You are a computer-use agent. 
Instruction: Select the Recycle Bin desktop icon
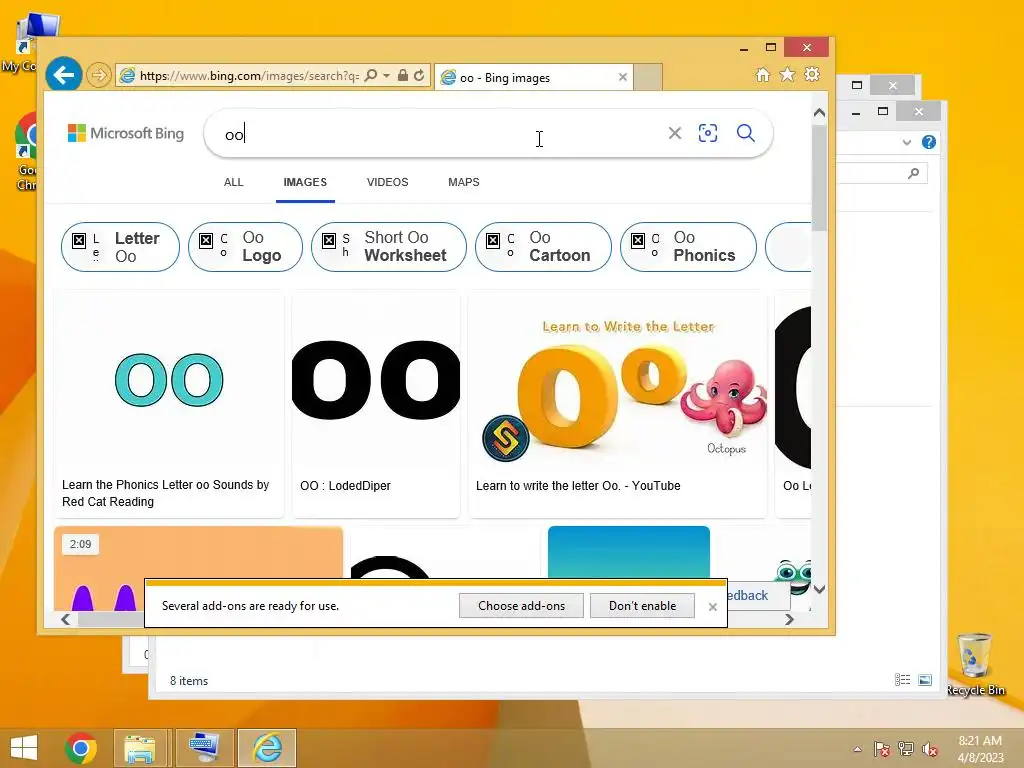[x=976, y=664]
